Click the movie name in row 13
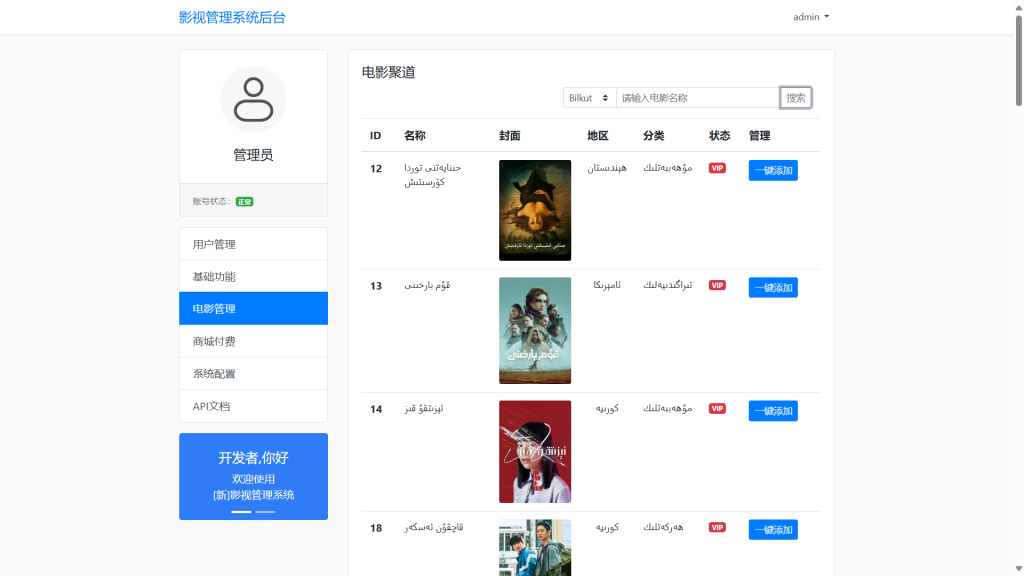 427,285
